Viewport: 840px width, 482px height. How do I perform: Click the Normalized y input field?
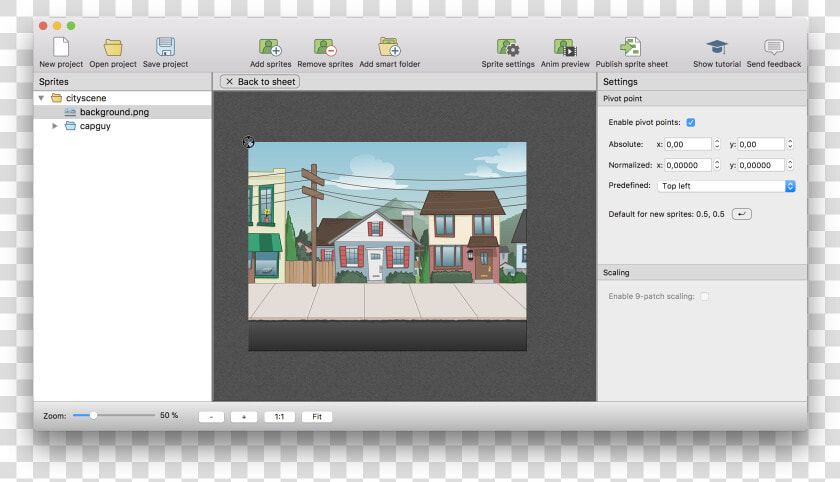[761, 165]
